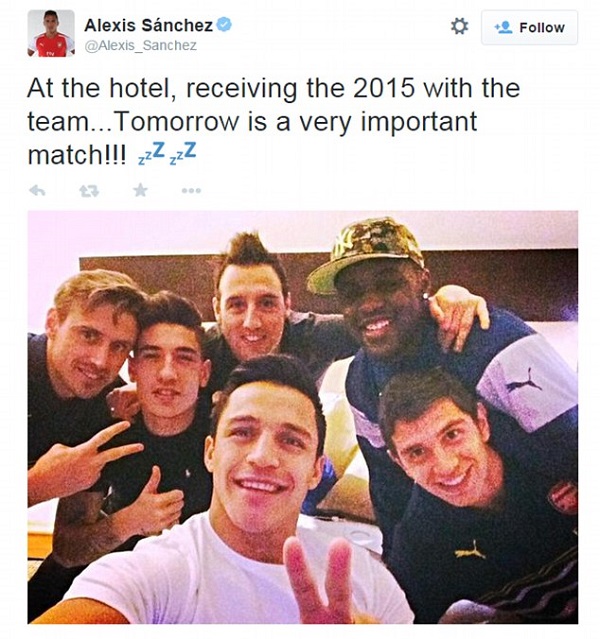Open the profile avatar in red jersey

tap(51, 33)
